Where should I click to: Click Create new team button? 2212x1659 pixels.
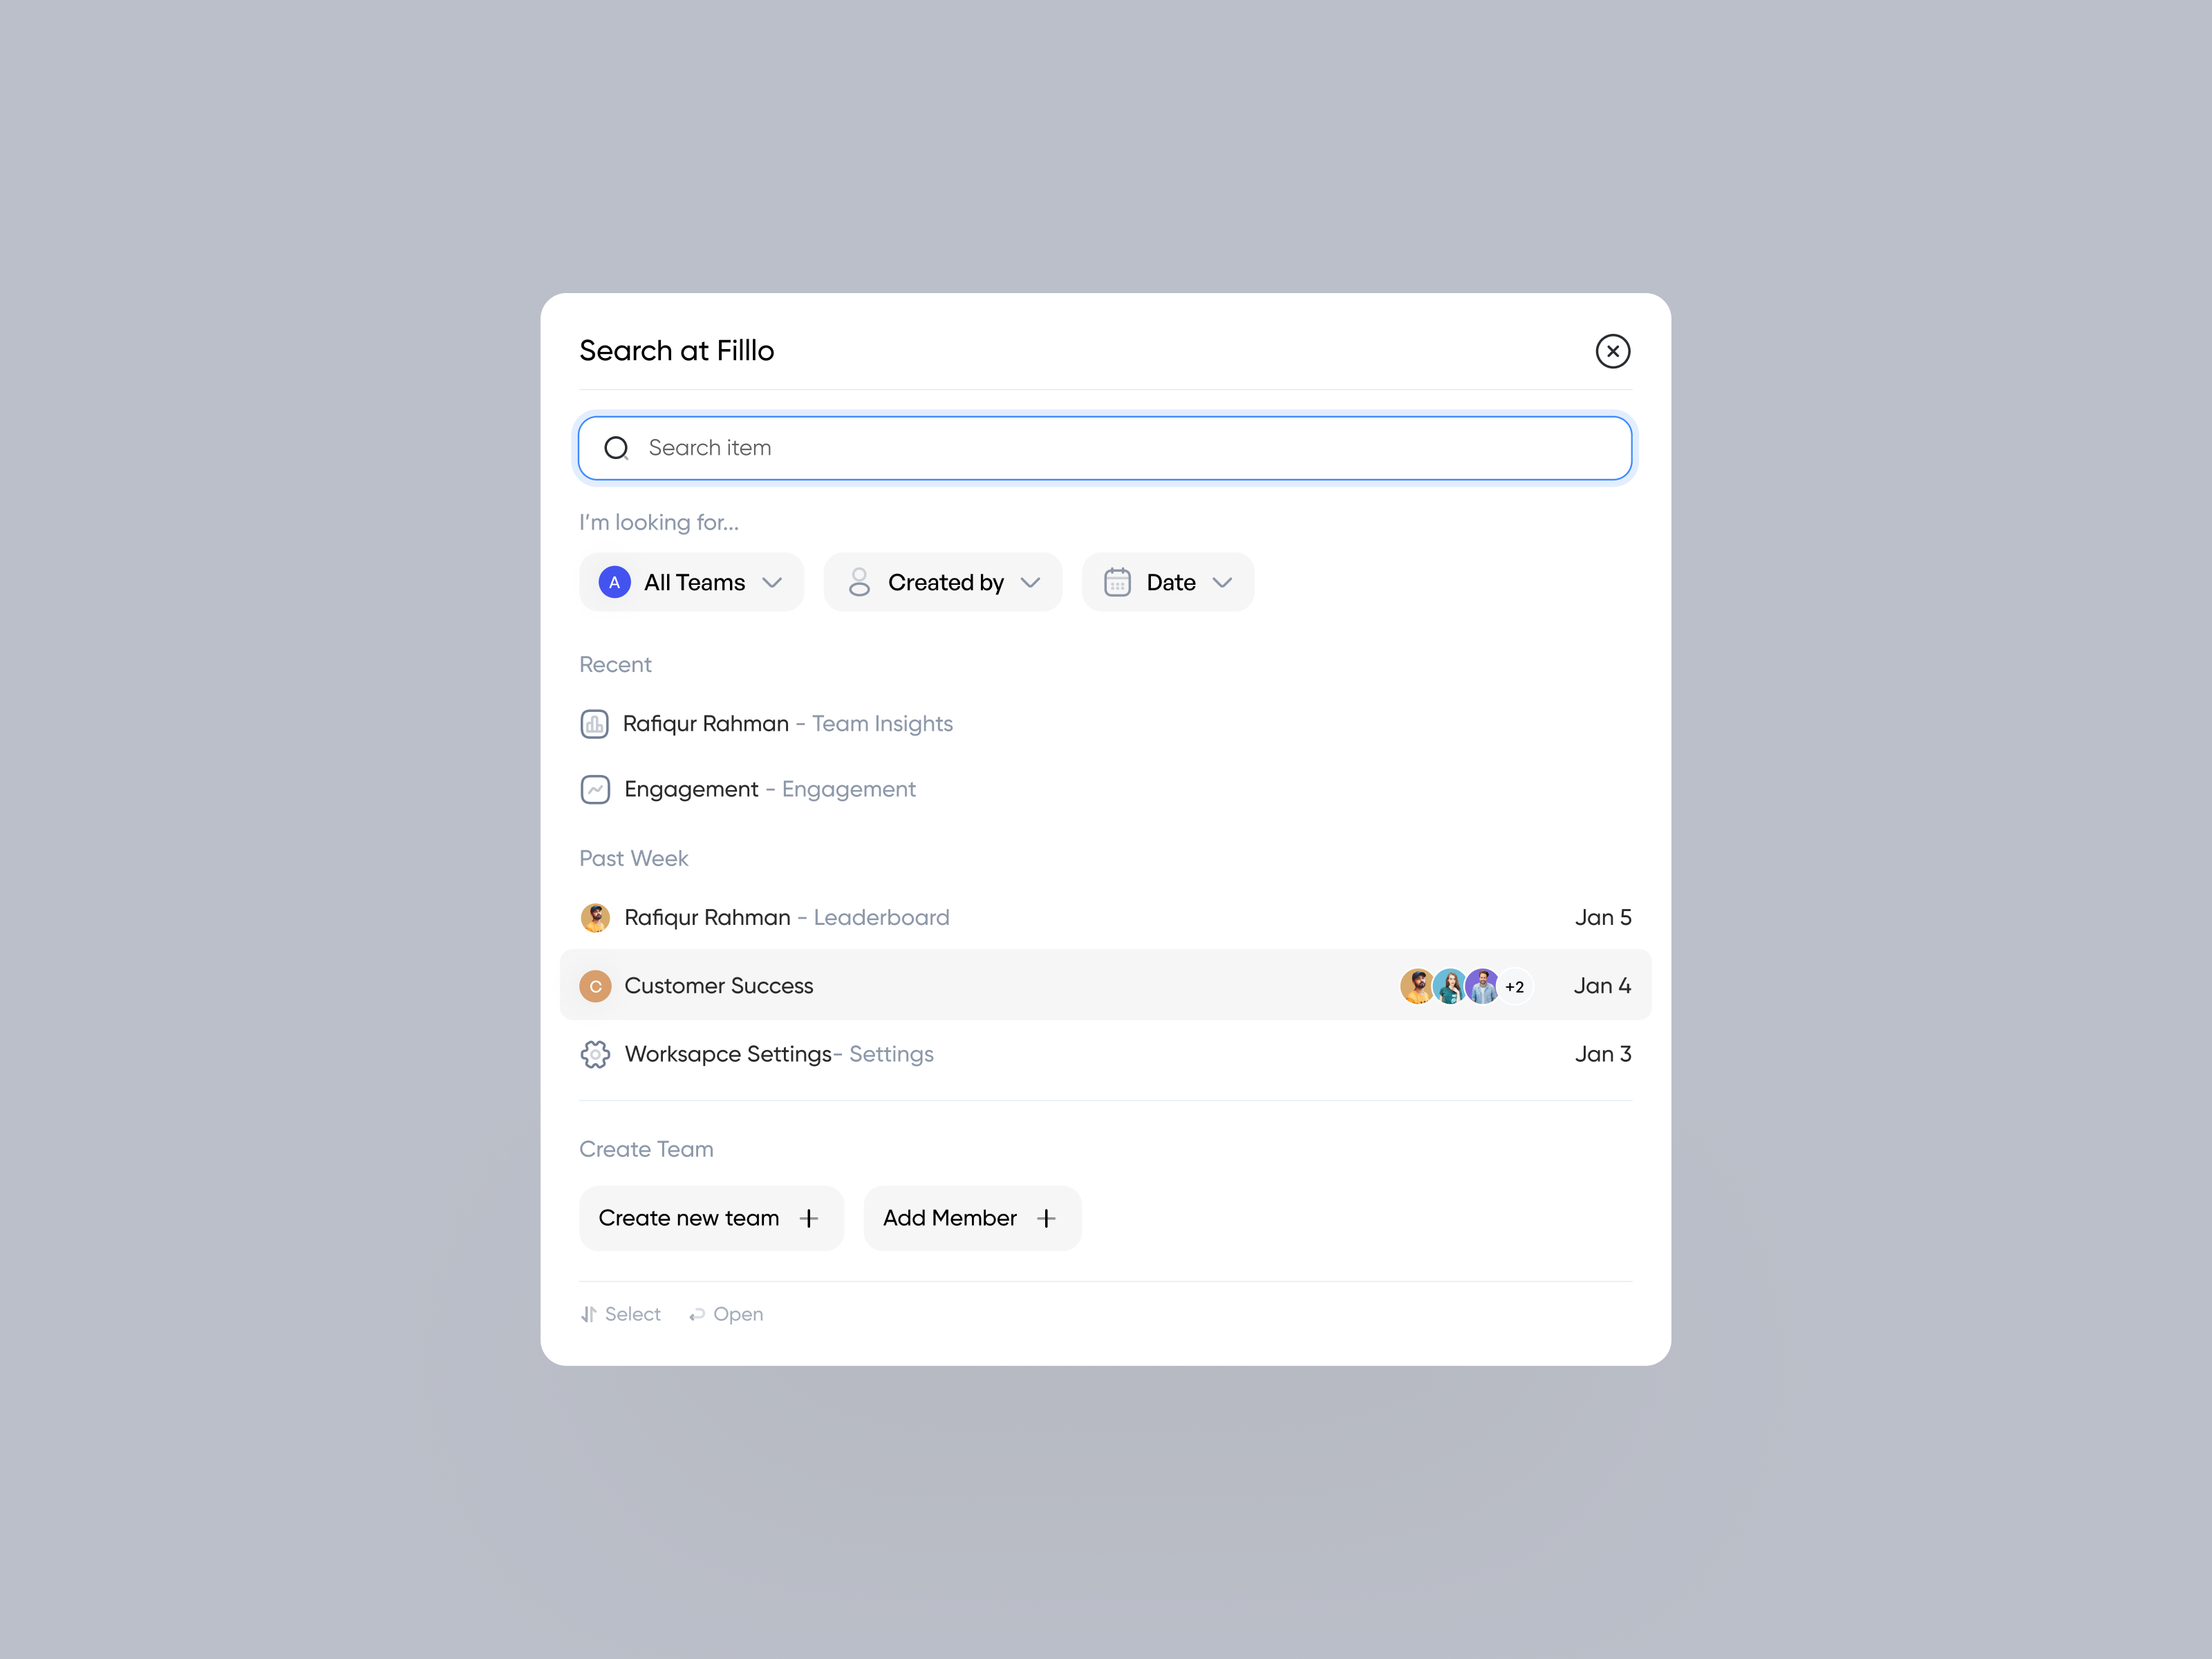711,1218
